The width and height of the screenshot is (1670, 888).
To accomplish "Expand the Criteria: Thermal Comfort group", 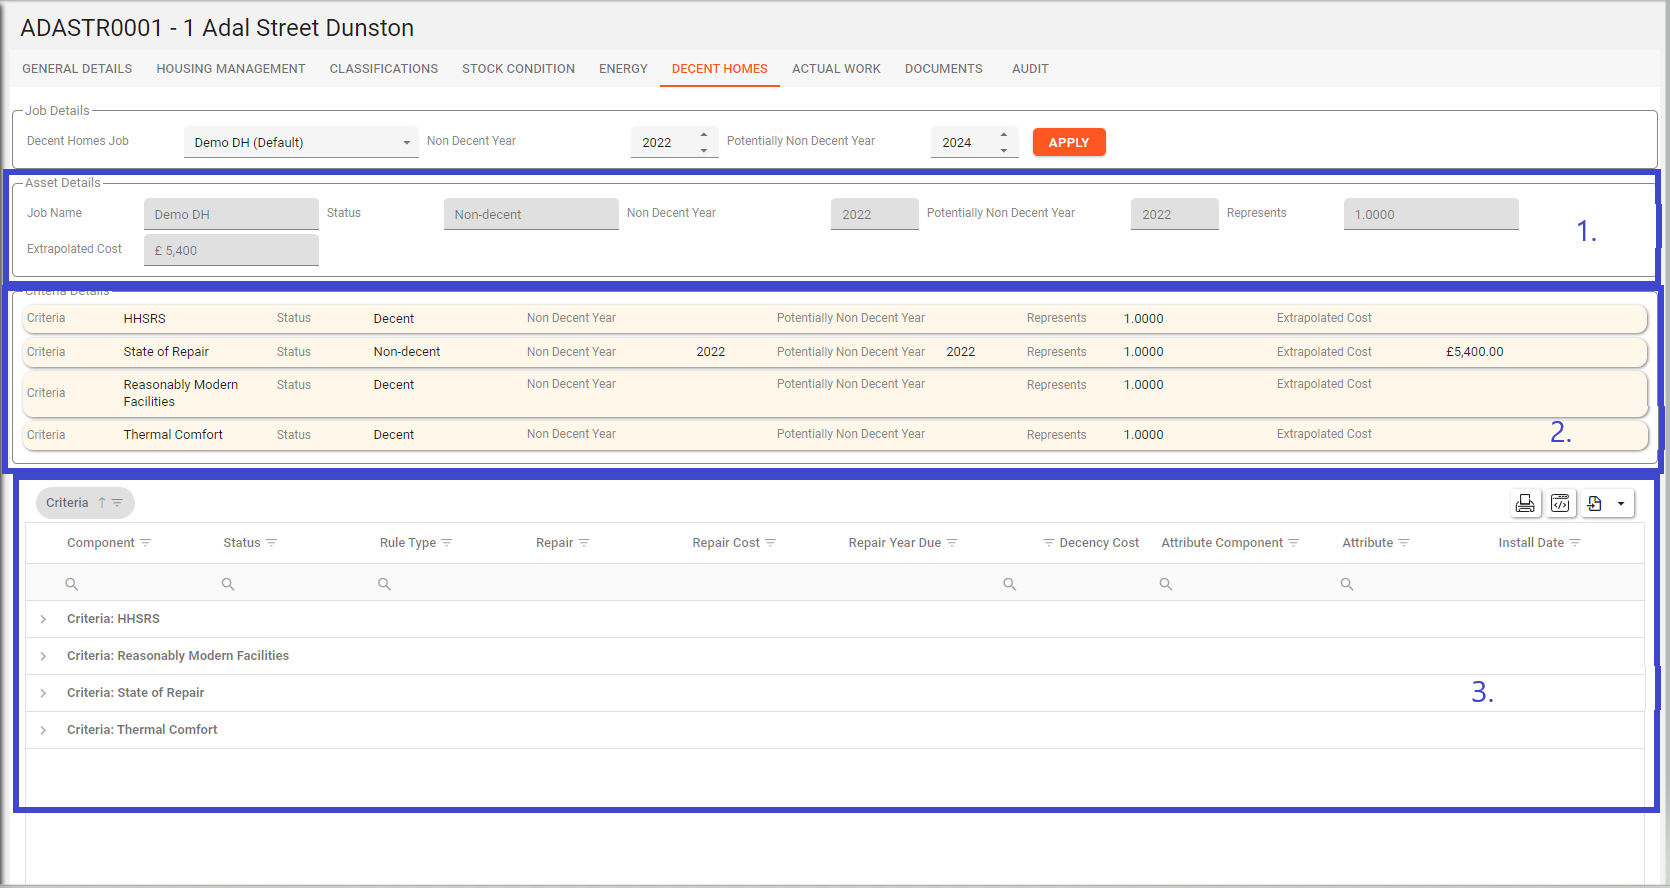I will [43, 730].
